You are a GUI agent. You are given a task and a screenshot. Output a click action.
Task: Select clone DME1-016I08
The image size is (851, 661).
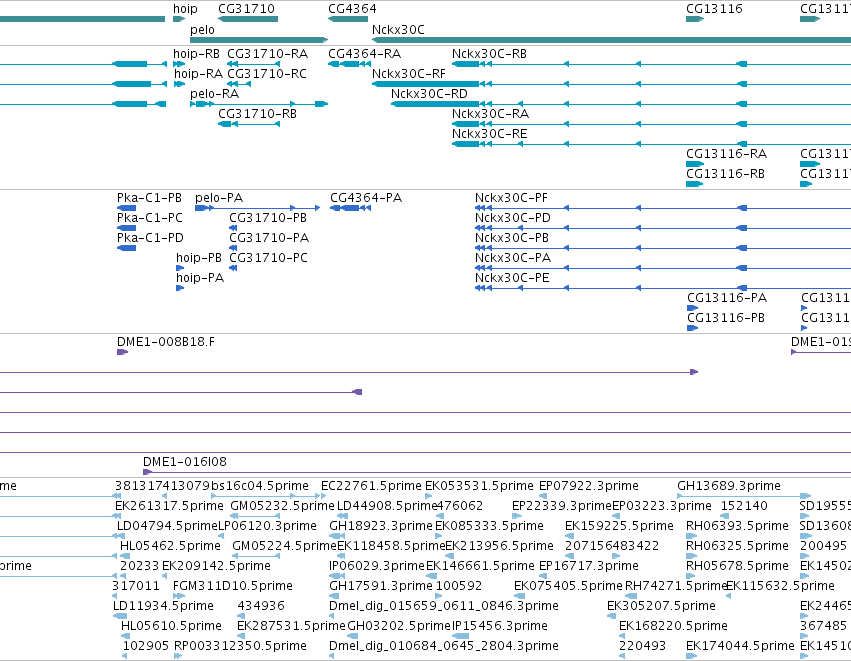(x=185, y=462)
